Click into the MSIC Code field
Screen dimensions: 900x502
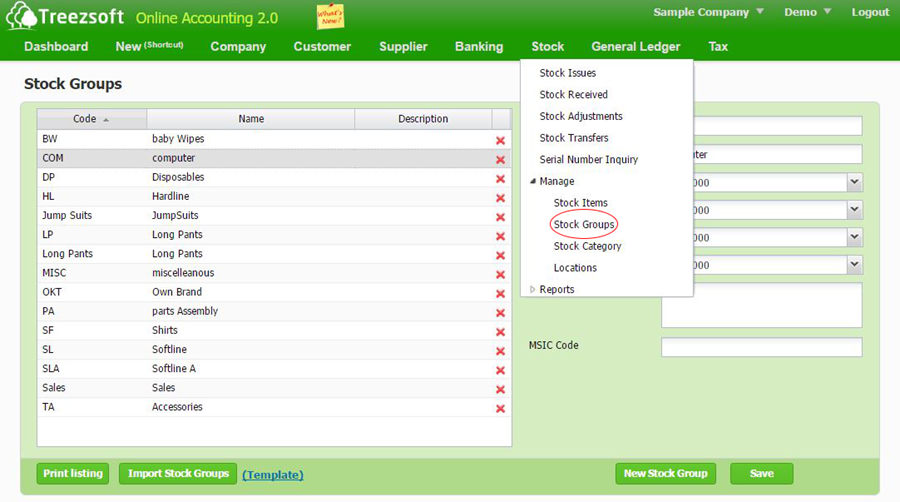[x=760, y=347]
